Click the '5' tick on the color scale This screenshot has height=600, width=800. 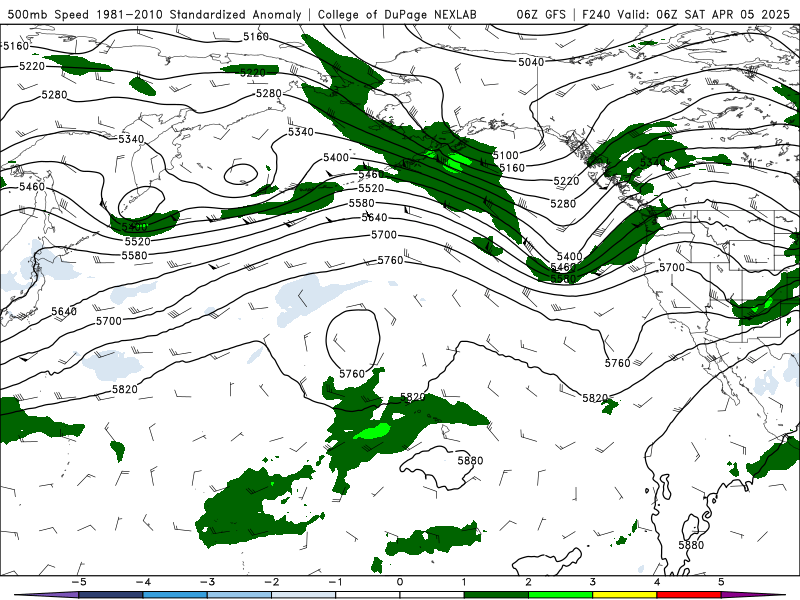tap(721, 582)
